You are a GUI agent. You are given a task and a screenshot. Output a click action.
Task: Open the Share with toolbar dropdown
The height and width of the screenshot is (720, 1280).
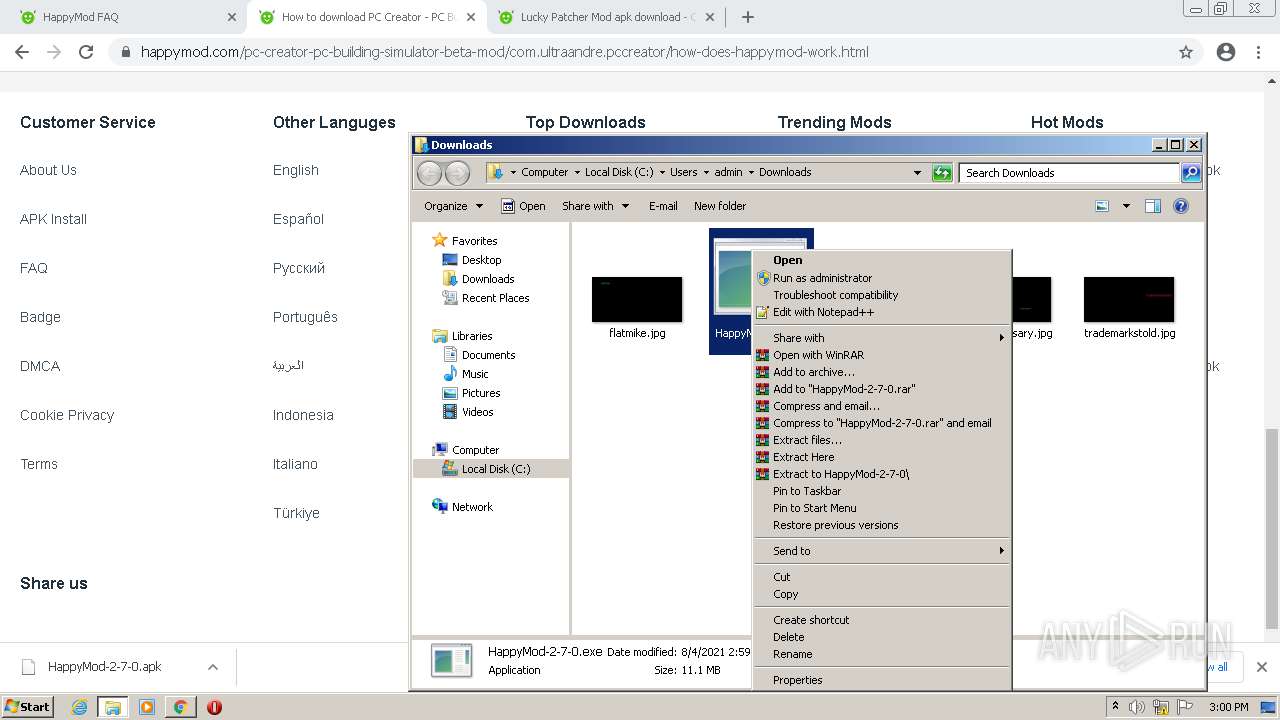tap(595, 206)
